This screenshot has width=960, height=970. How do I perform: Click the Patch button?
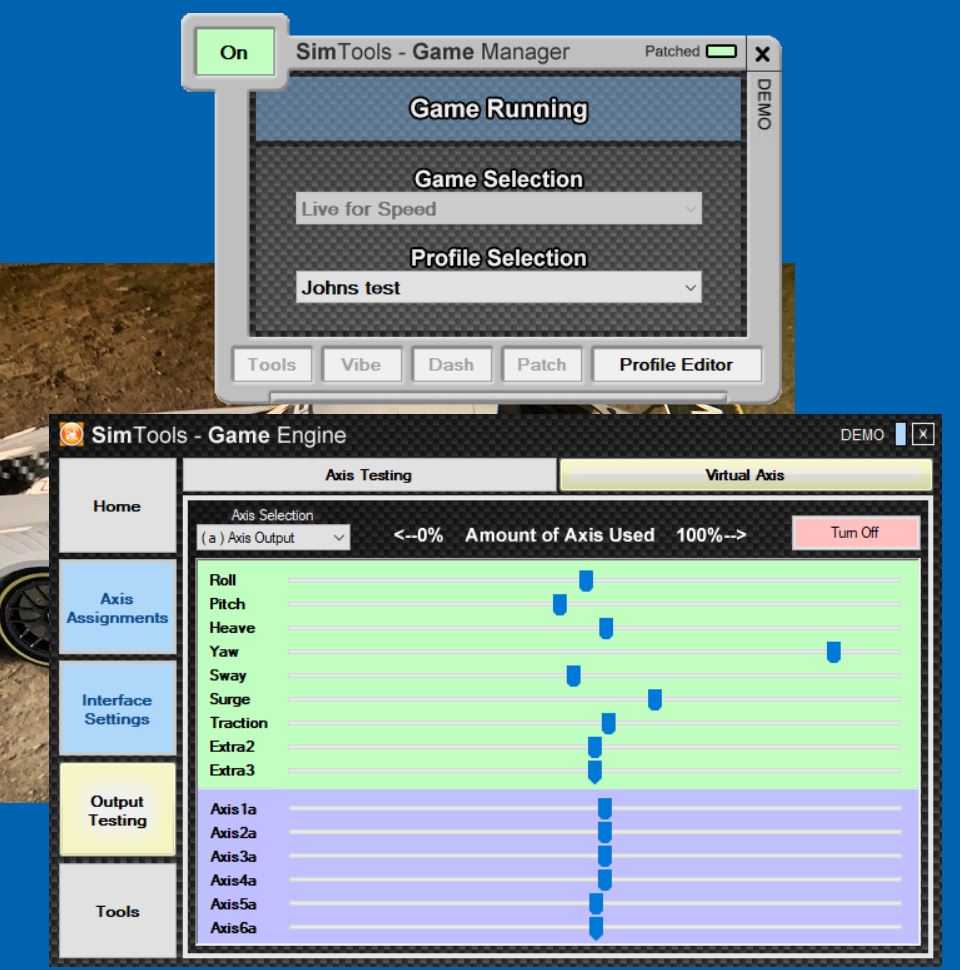pos(542,364)
